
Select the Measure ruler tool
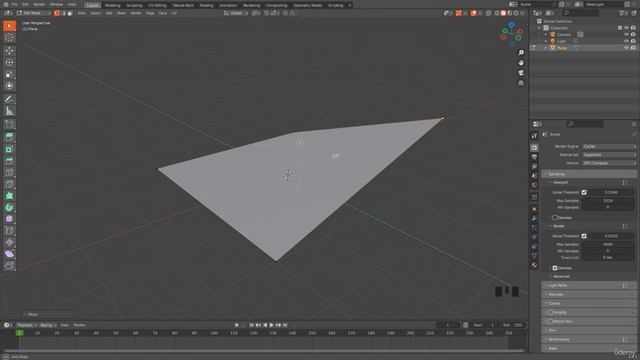pos(9,111)
